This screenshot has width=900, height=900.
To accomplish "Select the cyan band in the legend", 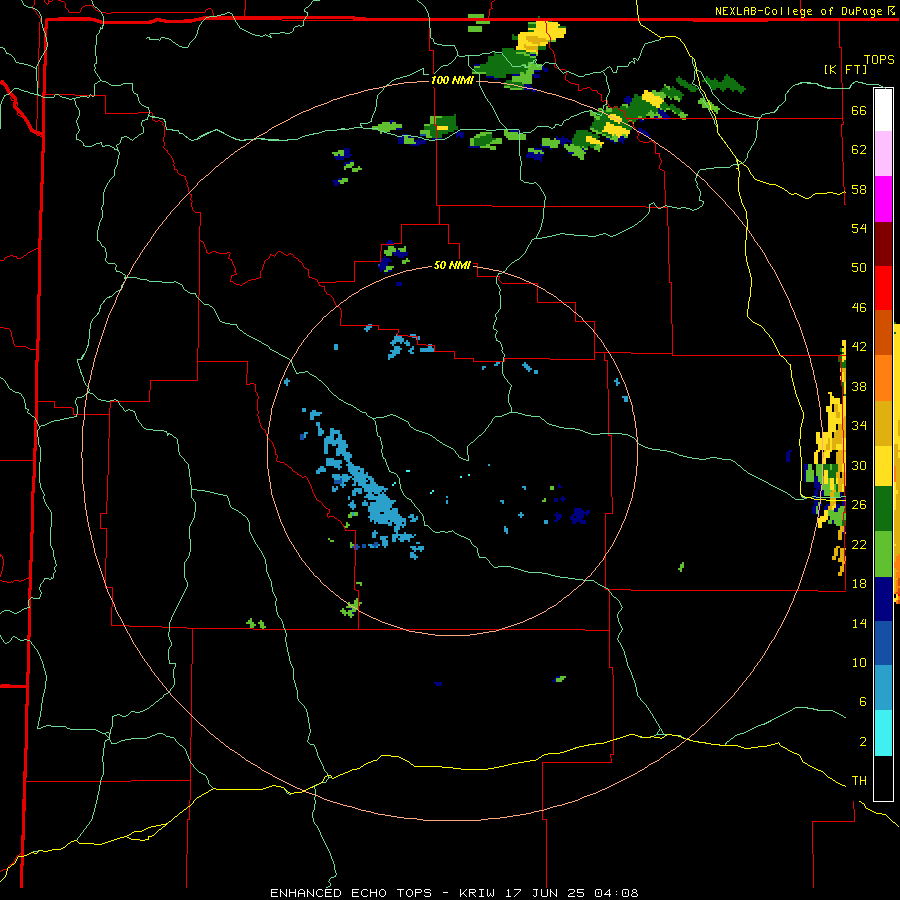I will (x=883, y=733).
